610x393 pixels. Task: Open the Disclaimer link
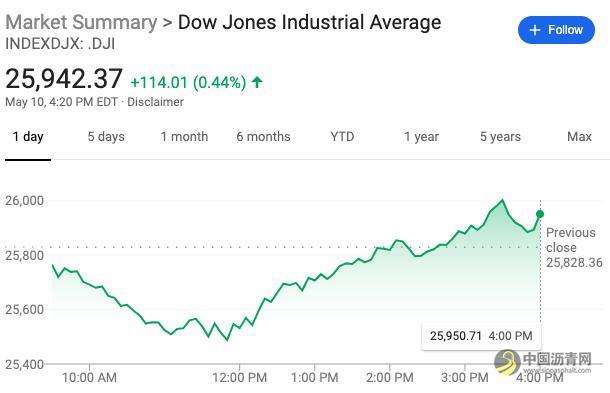tap(155, 102)
